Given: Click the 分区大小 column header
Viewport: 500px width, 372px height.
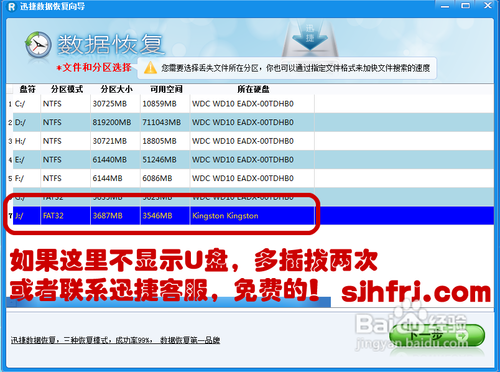Looking at the screenshot, I should point(117,89).
